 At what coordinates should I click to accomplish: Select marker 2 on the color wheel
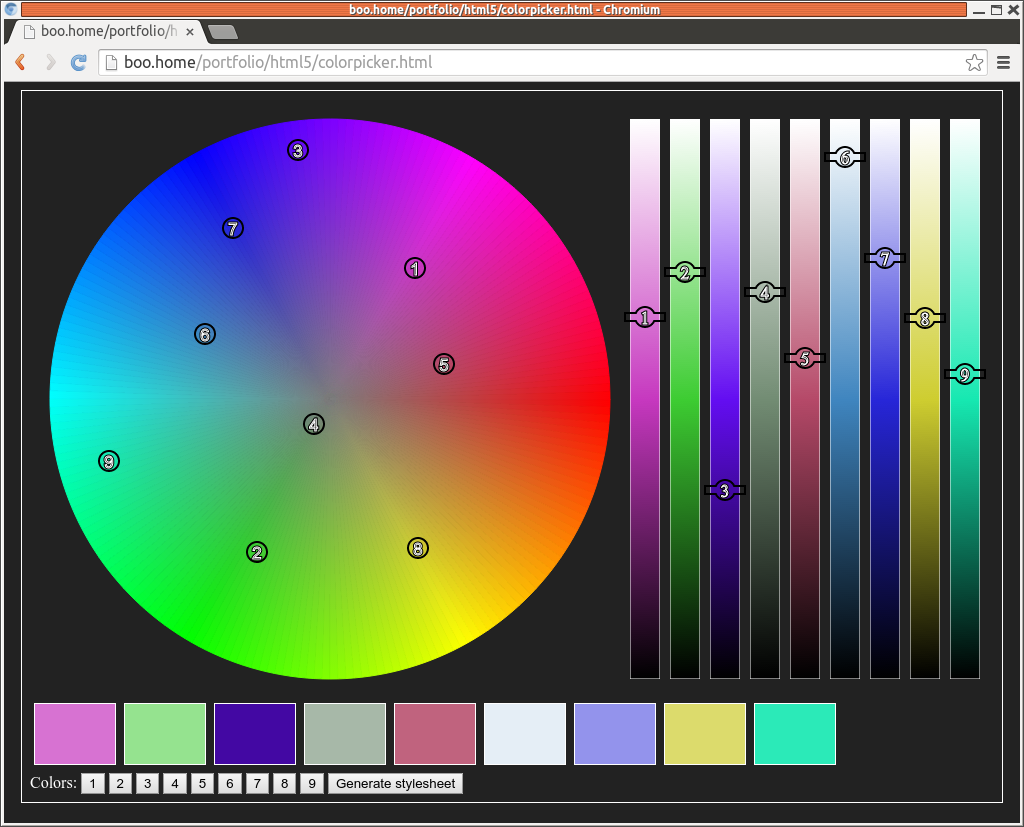click(x=257, y=552)
